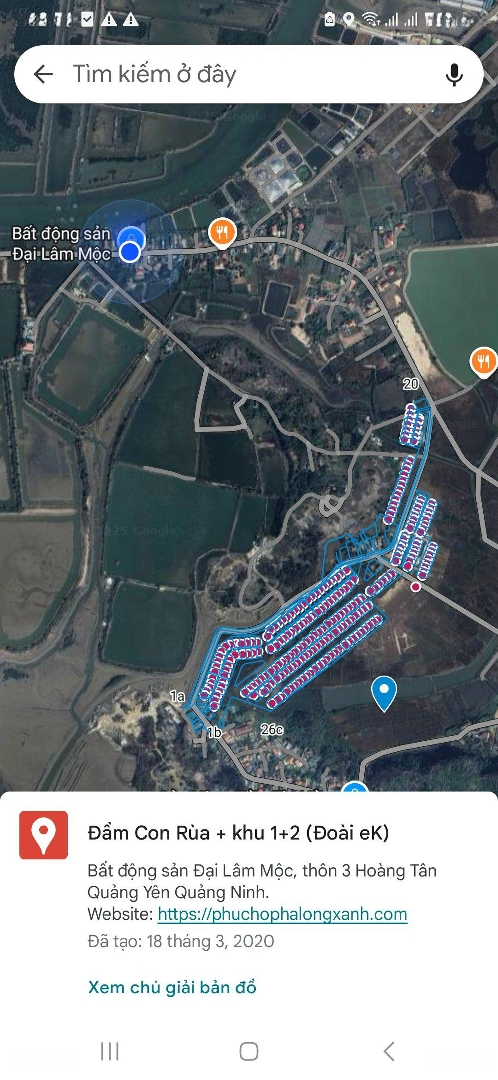This screenshot has width=498, height=1080.
Task: Open the orange restaurant marker near Đại Lâm Mộc
Action: coord(222,233)
